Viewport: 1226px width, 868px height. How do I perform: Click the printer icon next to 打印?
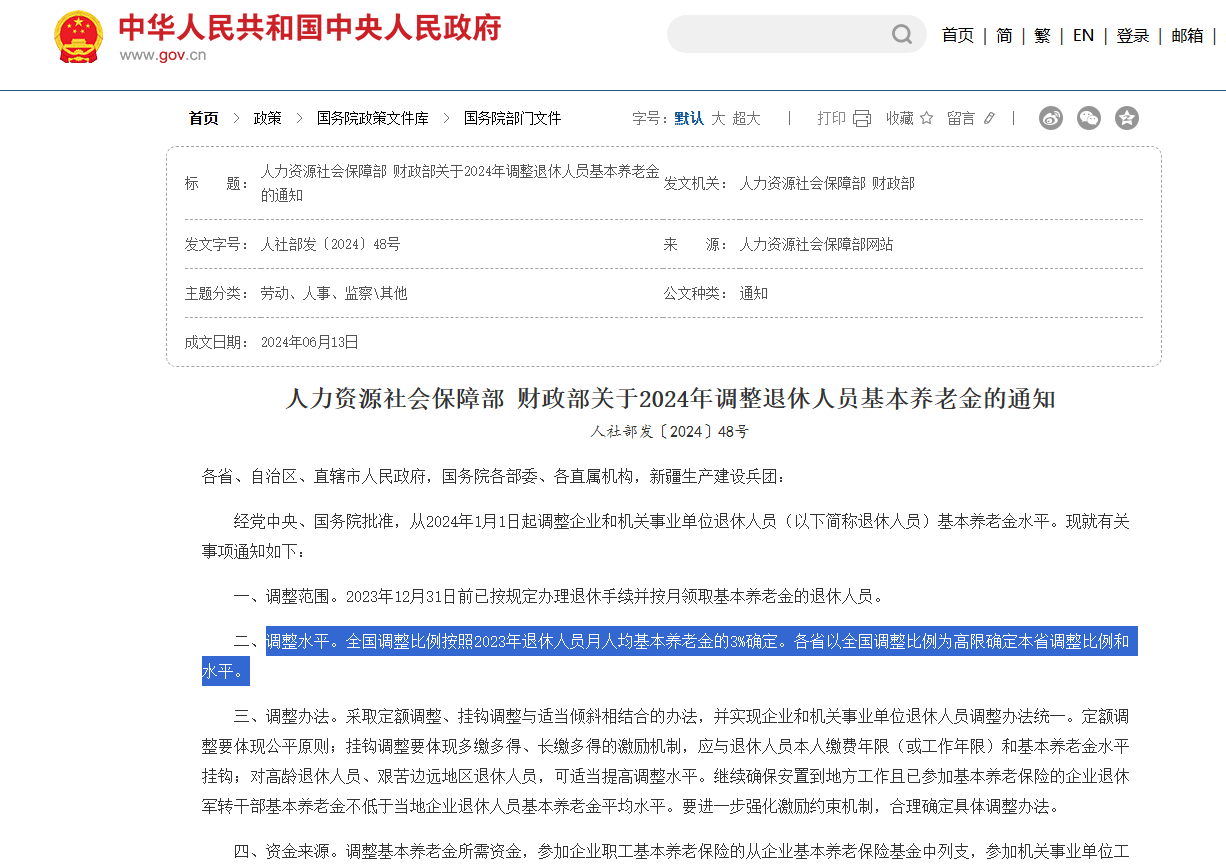859,117
